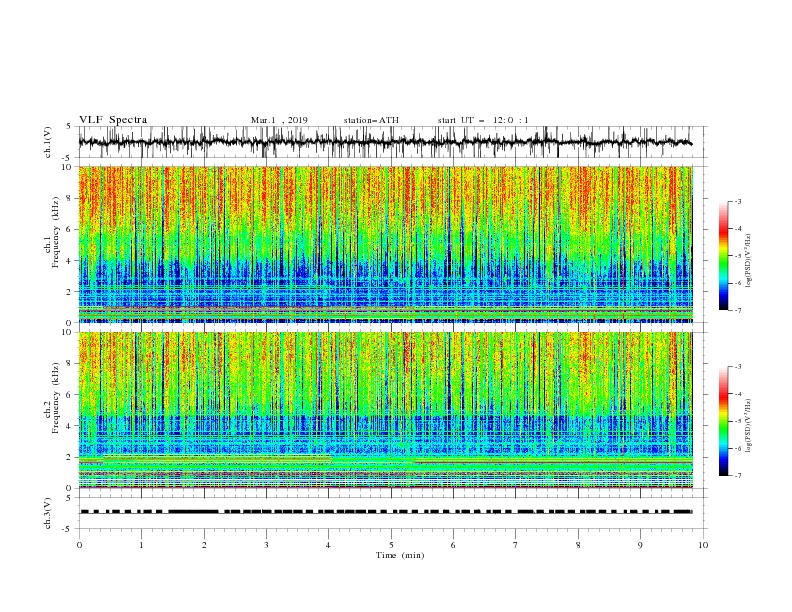This screenshot has height=612, width=792.
Task: Click the time axis tick label "8"
Action: point(578,545)
